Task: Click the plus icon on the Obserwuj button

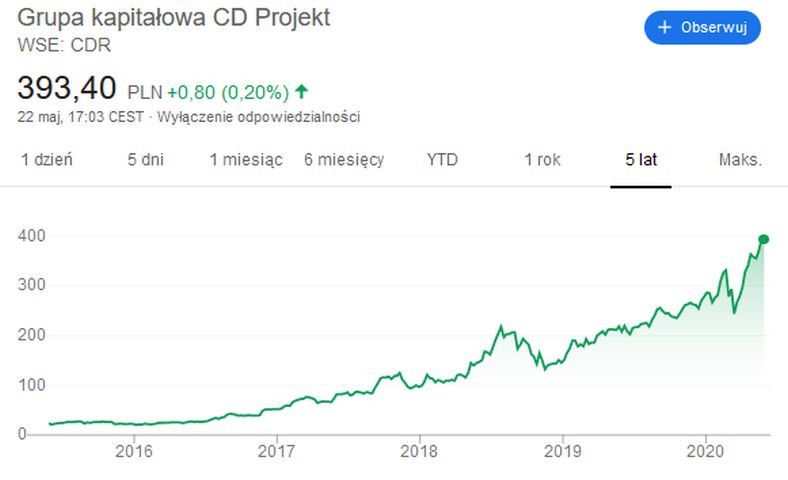Action: (x=665, y=28)
